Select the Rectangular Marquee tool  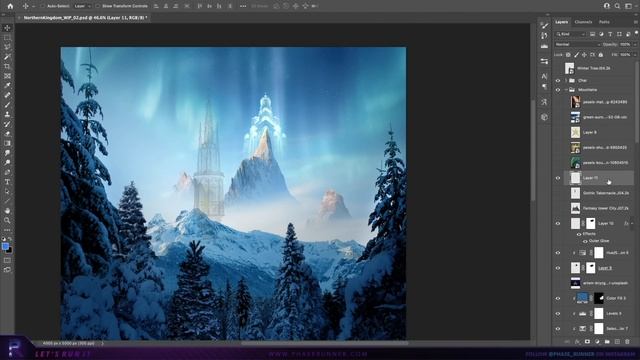pyautogui.click(x=7, y=38)
